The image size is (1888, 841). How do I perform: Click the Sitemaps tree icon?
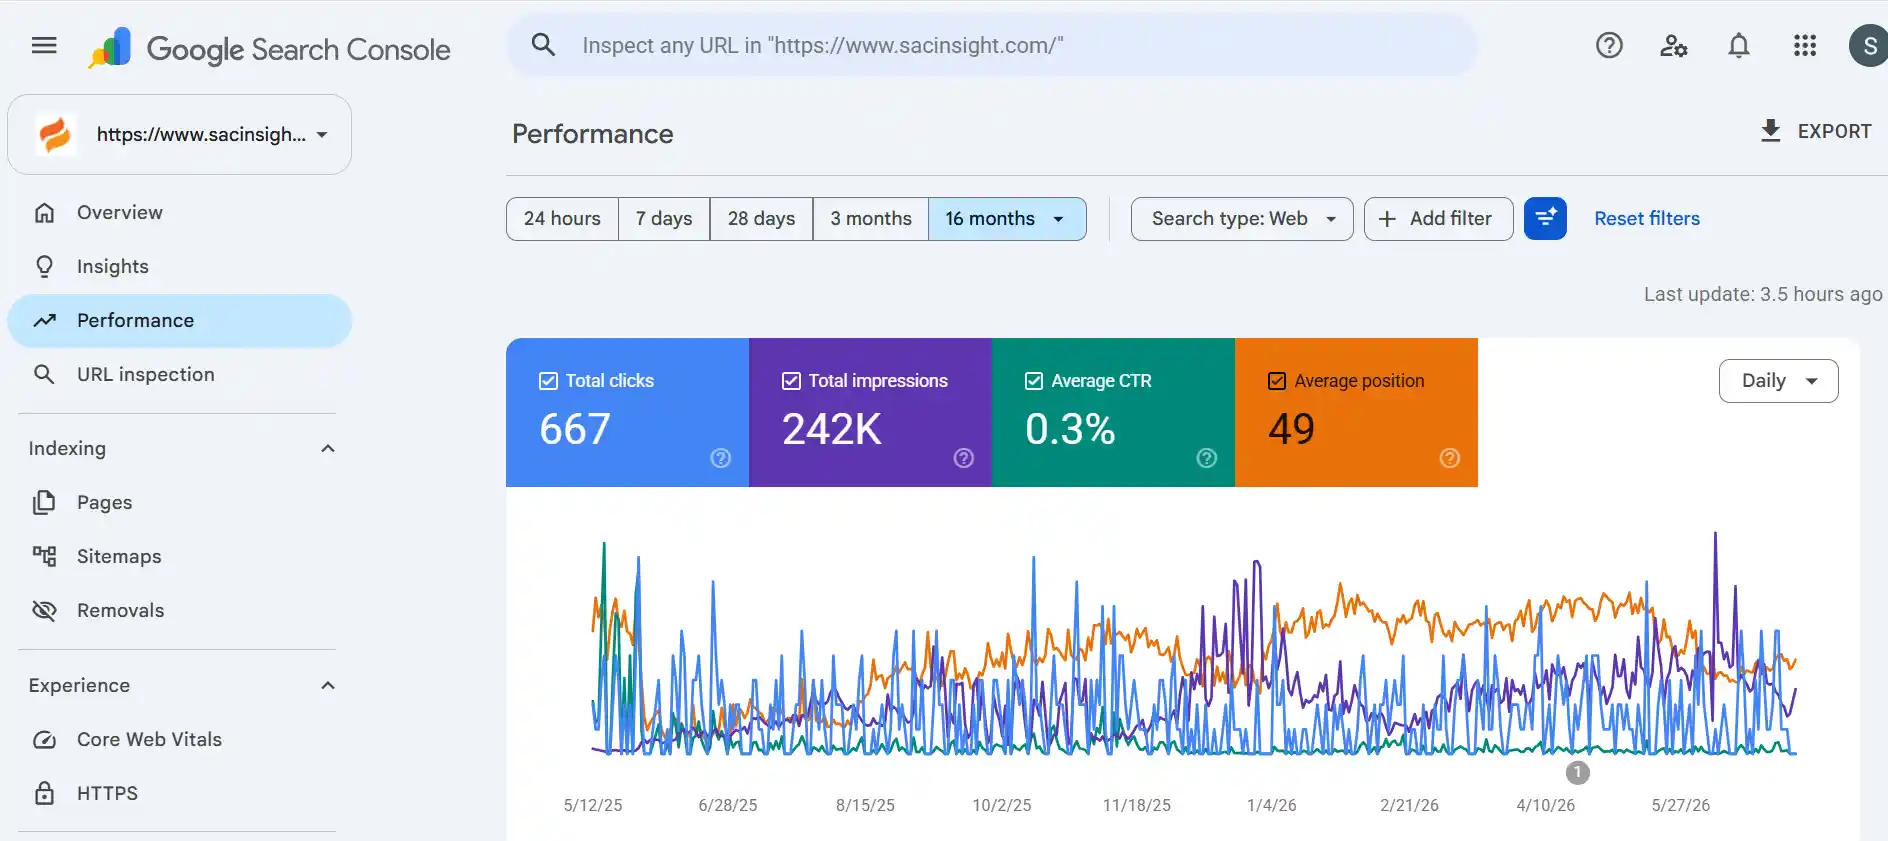(x=44, y=557)
